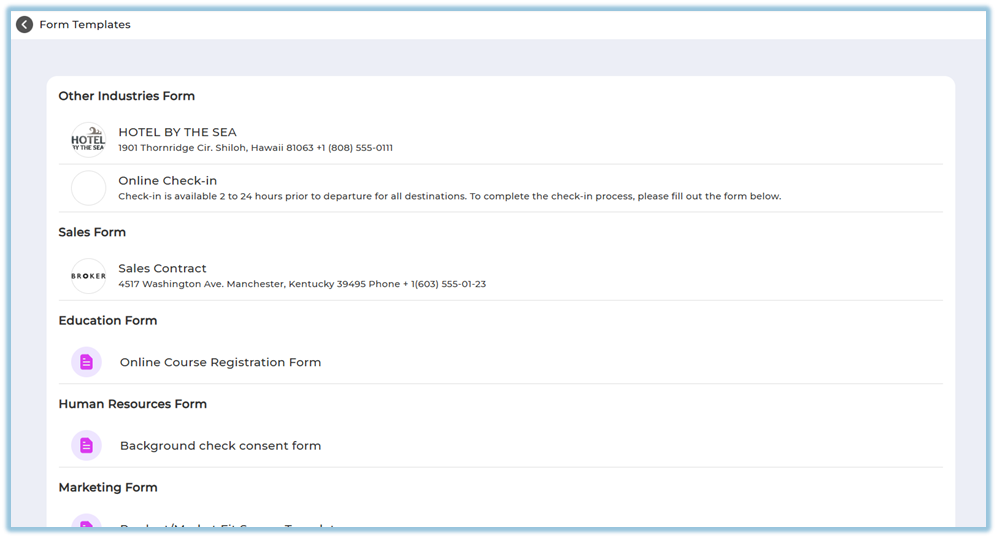997x538 pixels.
Task: Open the Online Check-in form template
Action: coord(167,181)
